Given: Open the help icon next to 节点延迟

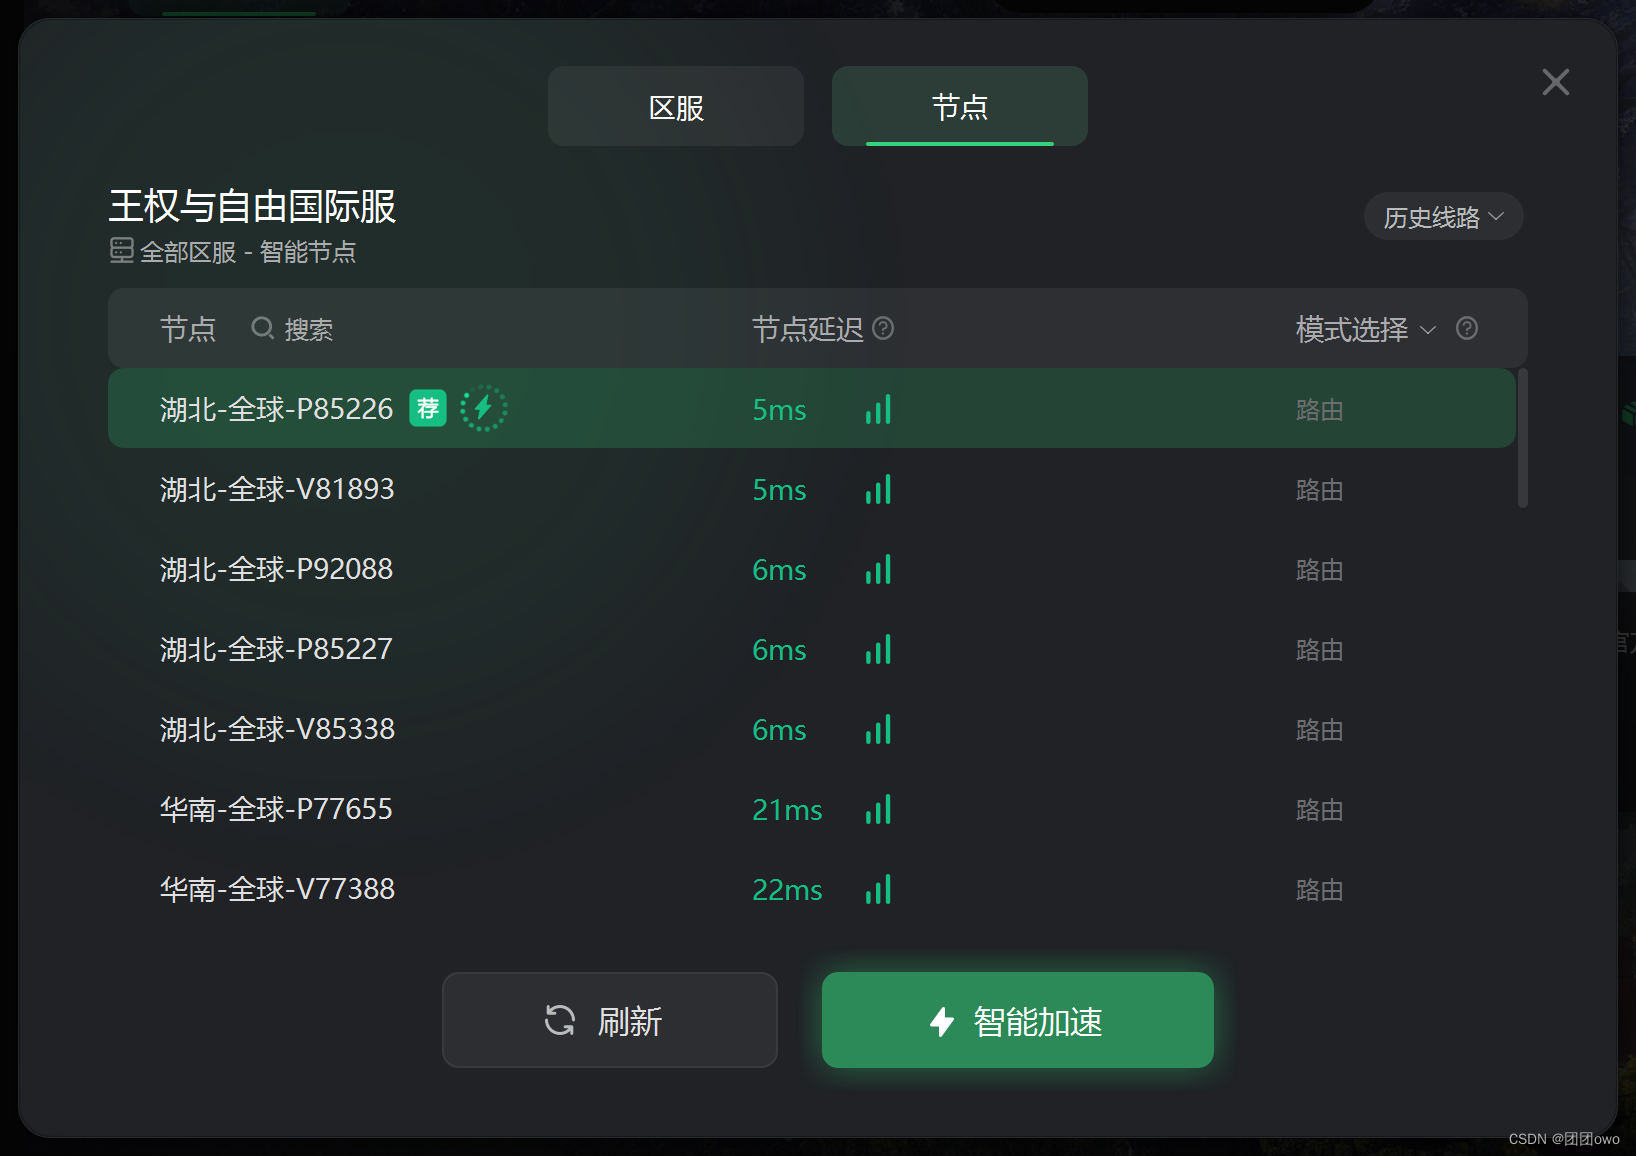Looking at the screenshot, I should (884, 329).
